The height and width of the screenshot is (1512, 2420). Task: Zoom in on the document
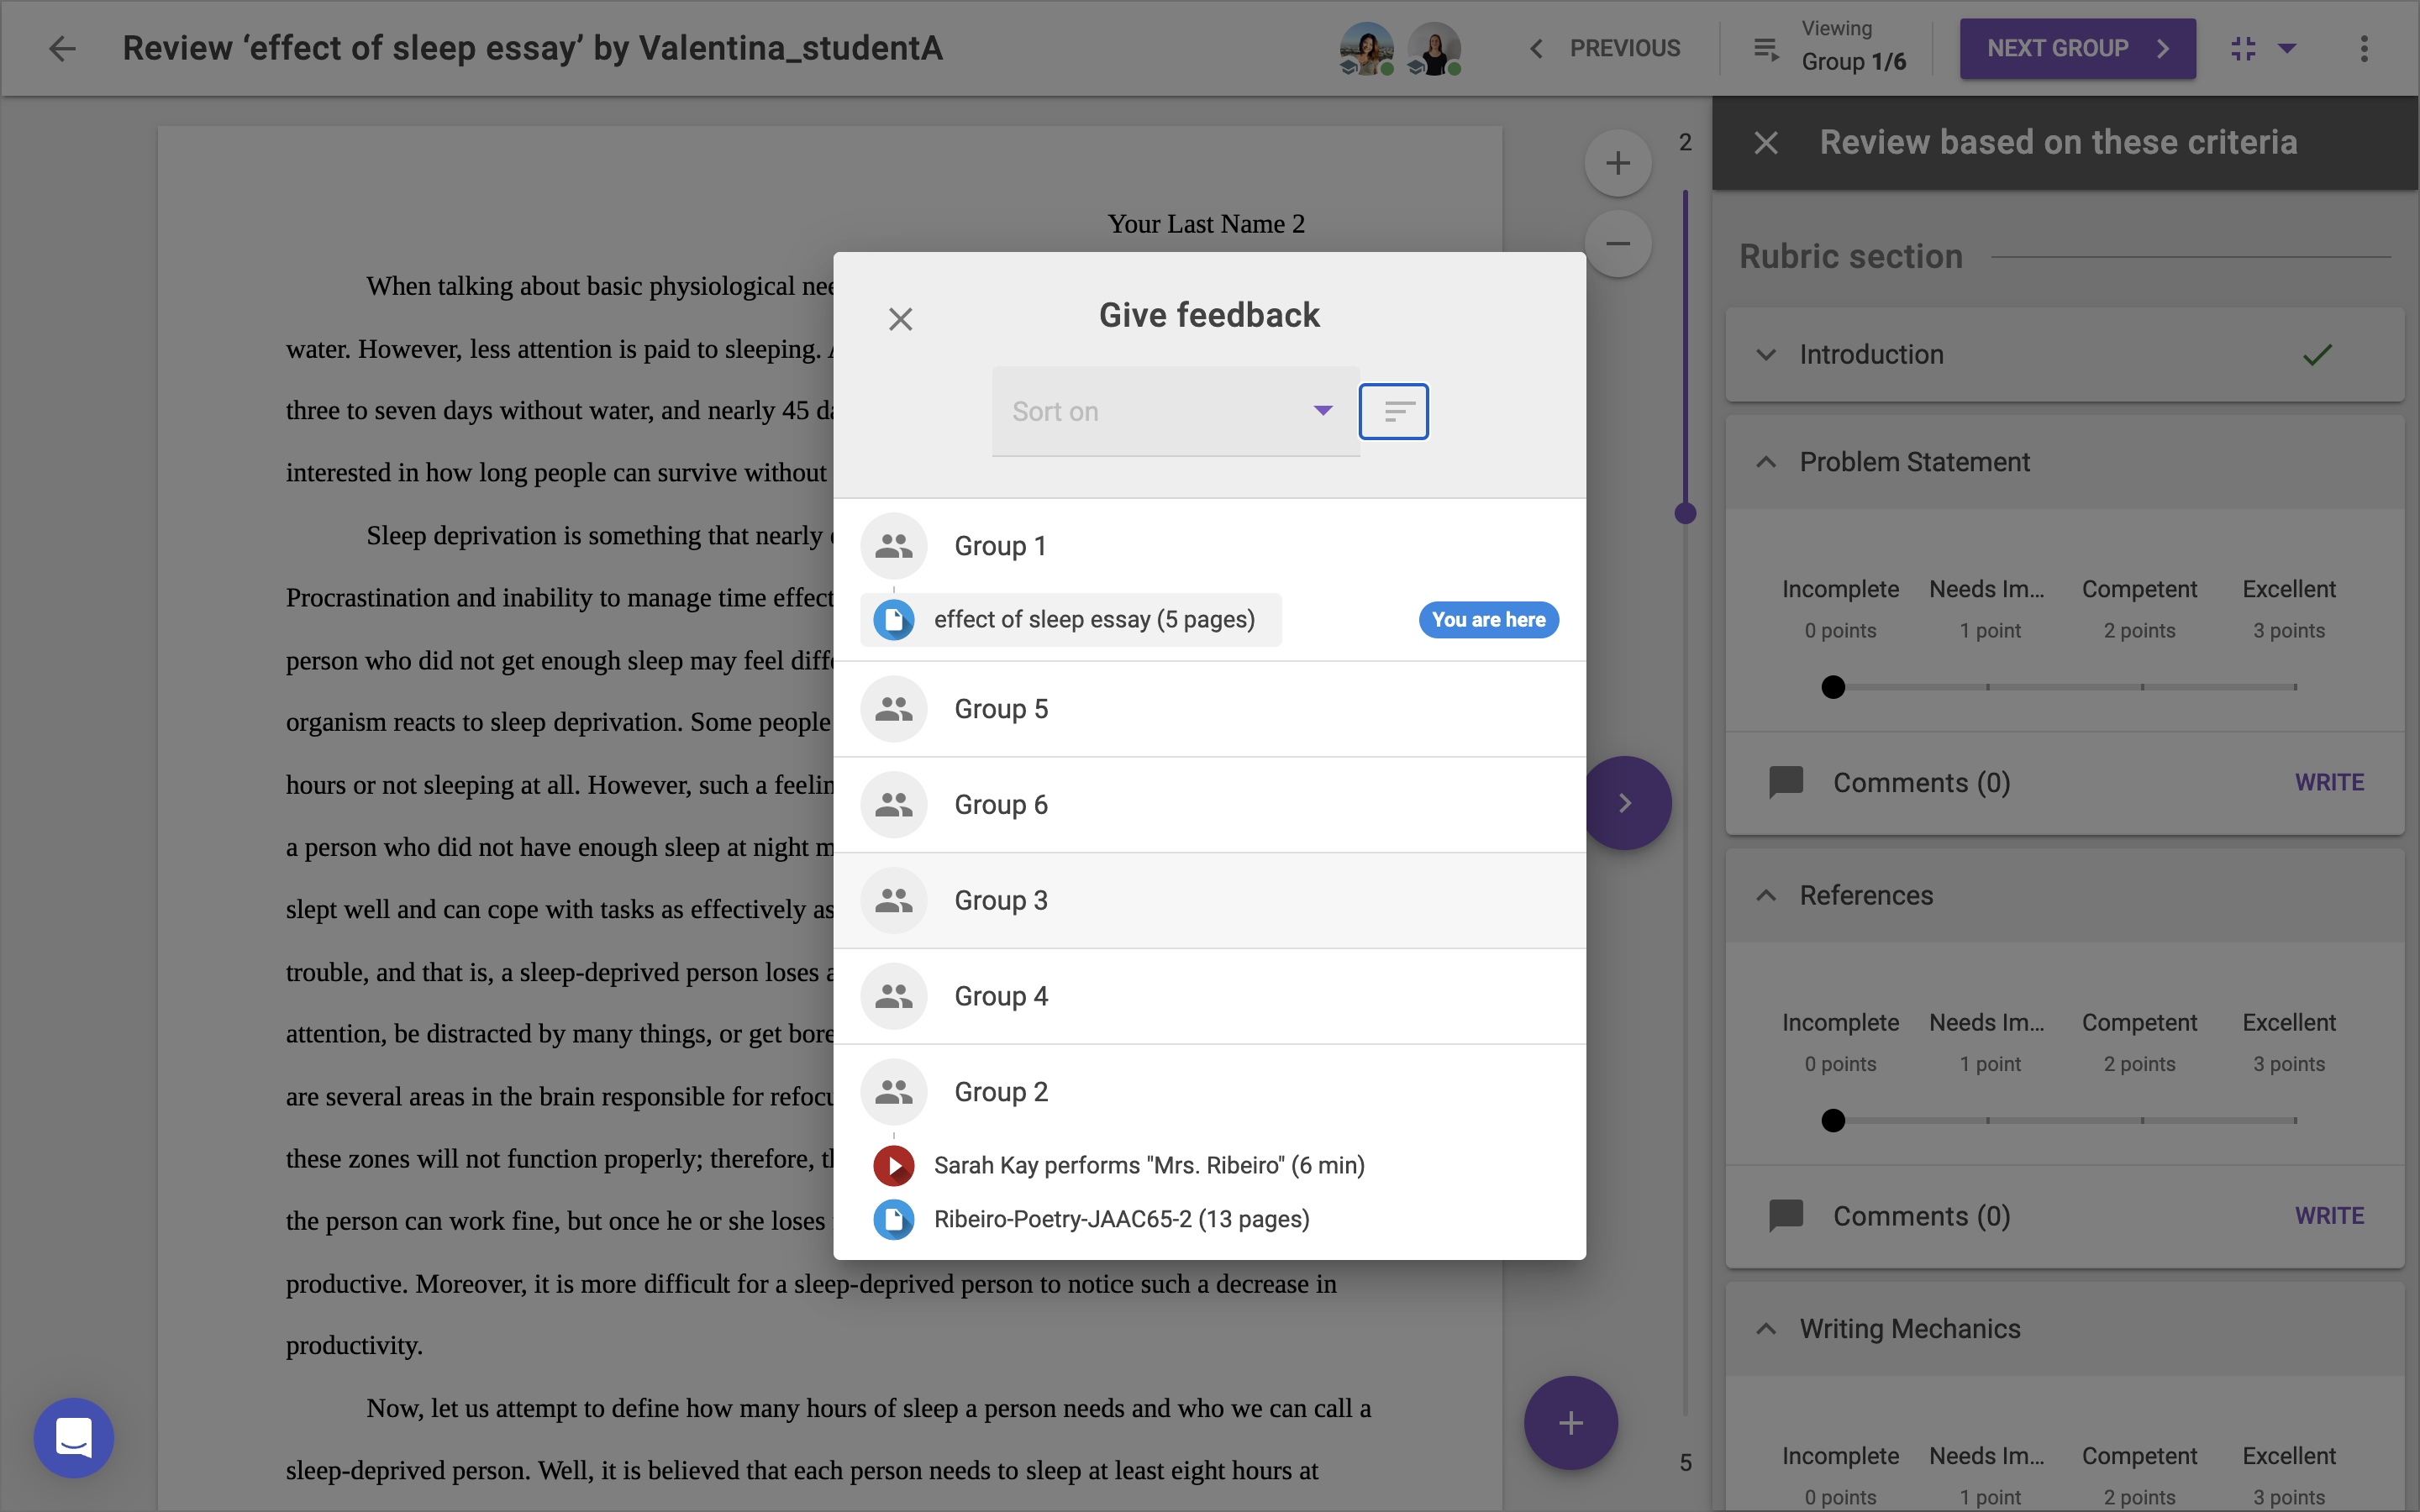(x=1617, y=163)
